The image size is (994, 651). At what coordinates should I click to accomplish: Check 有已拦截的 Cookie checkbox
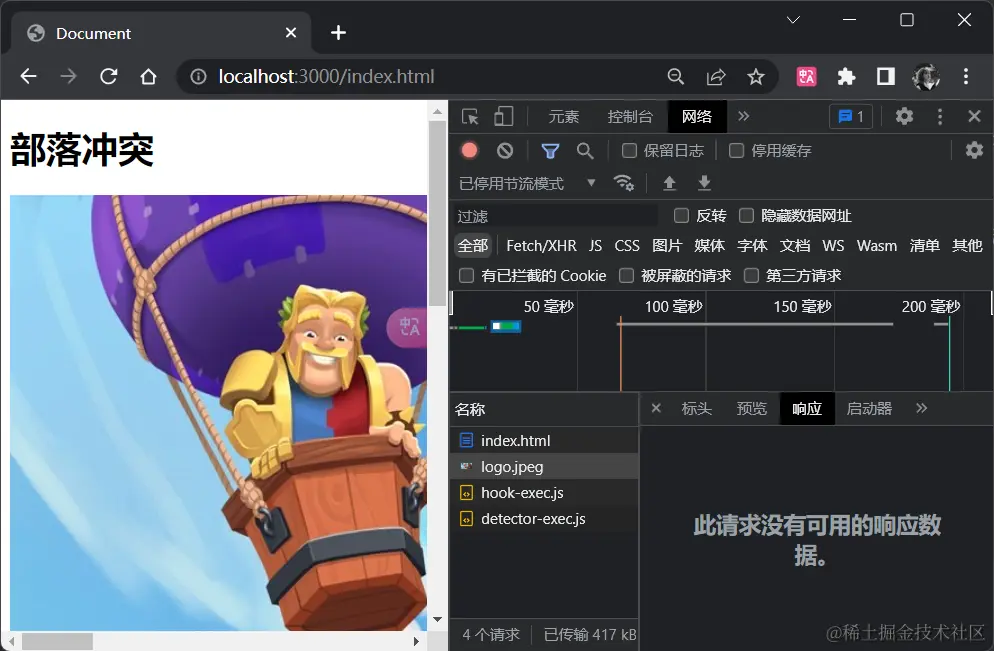click(x=467, y=276)
